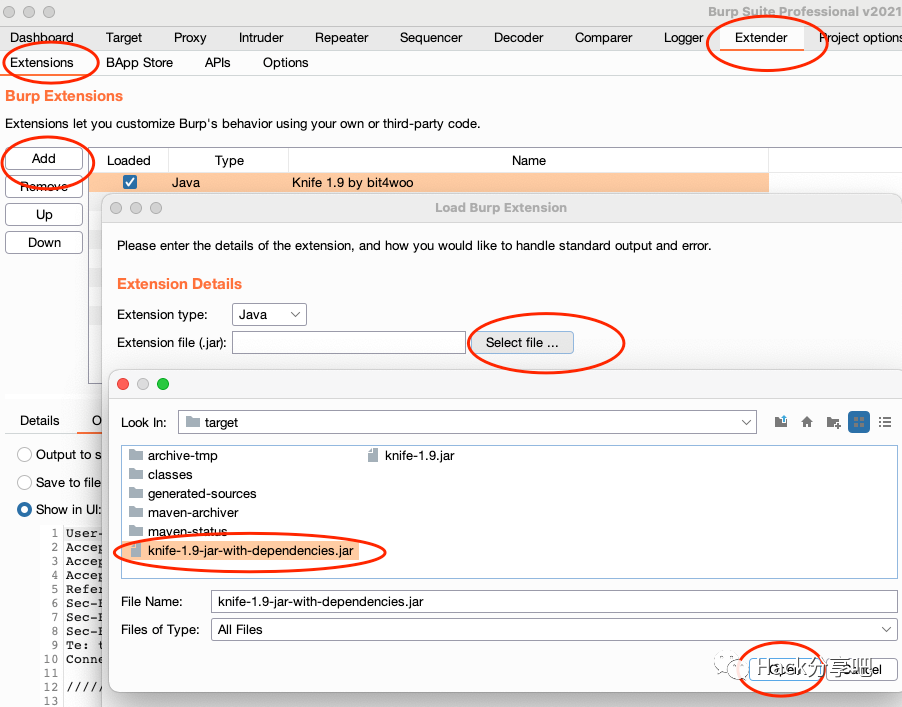Select the Extender tab
This screenshot has width=902, height=707.
761,37
